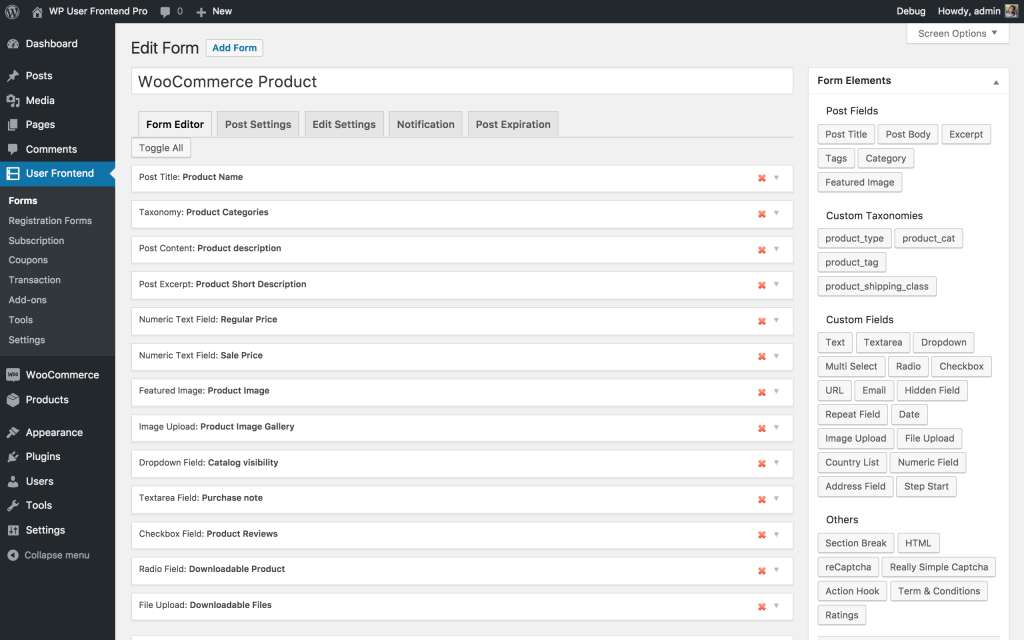Viewport: 1024px width, 640px height.
Task: Expand the Regular Price row arrow
Action: (776, 320)
